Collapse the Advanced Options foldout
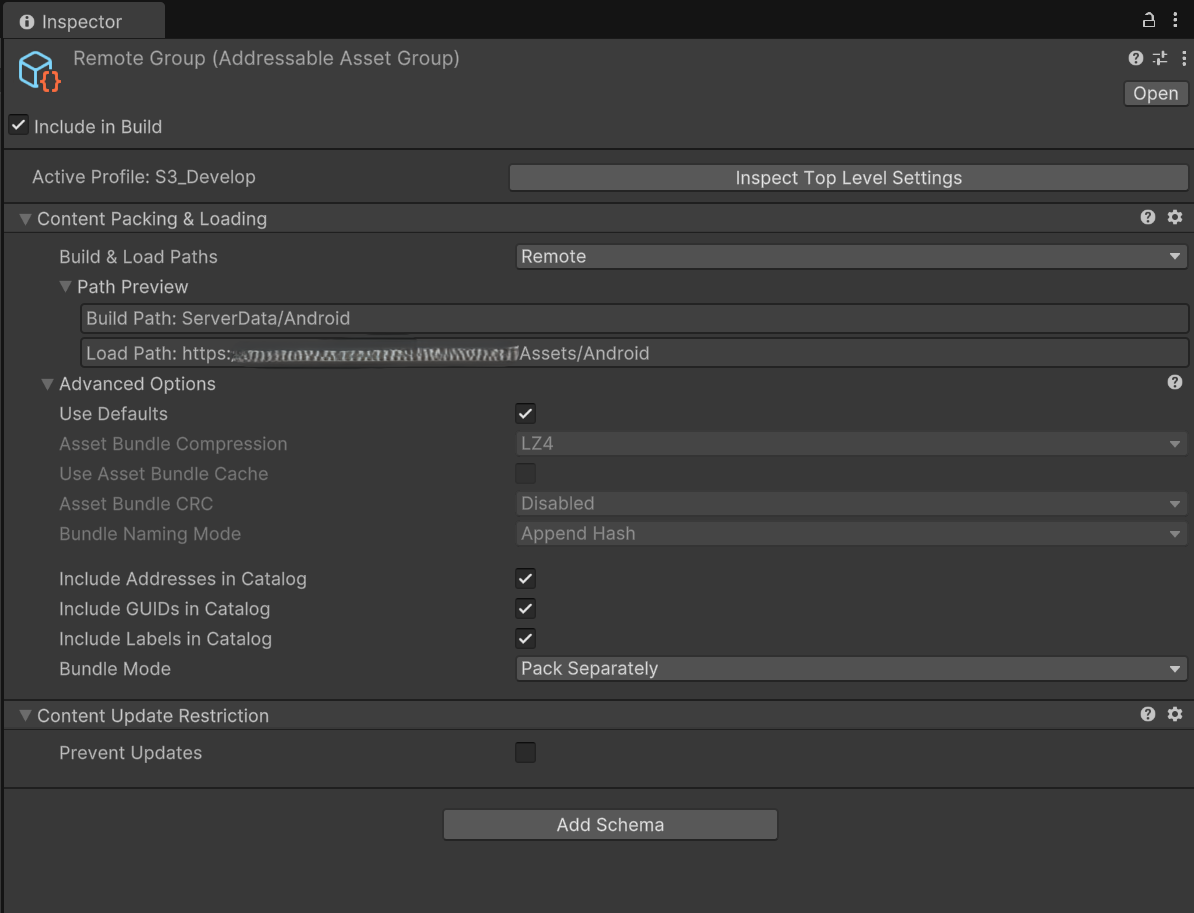1194x913 pixels. (47, 384)
